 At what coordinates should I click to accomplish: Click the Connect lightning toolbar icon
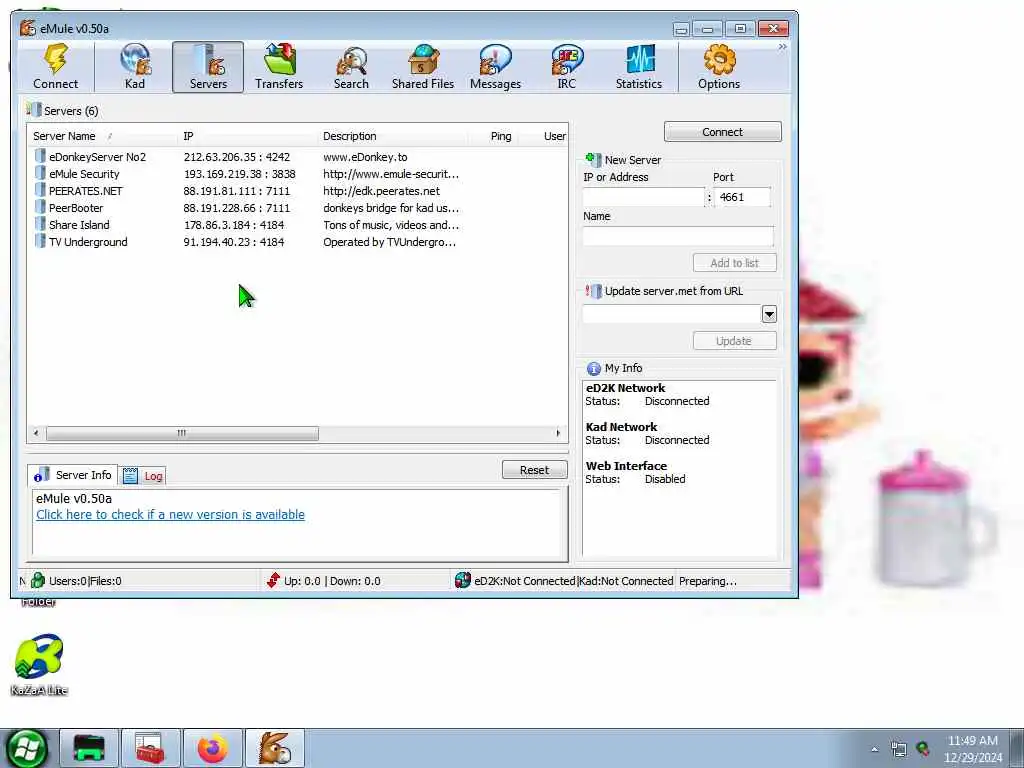click(x=56, y=67)
